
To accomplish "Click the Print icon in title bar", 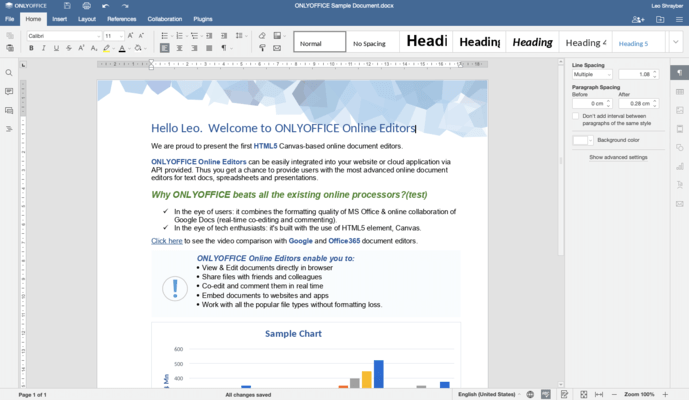I will pyautogui.click(x=87, y=6).
